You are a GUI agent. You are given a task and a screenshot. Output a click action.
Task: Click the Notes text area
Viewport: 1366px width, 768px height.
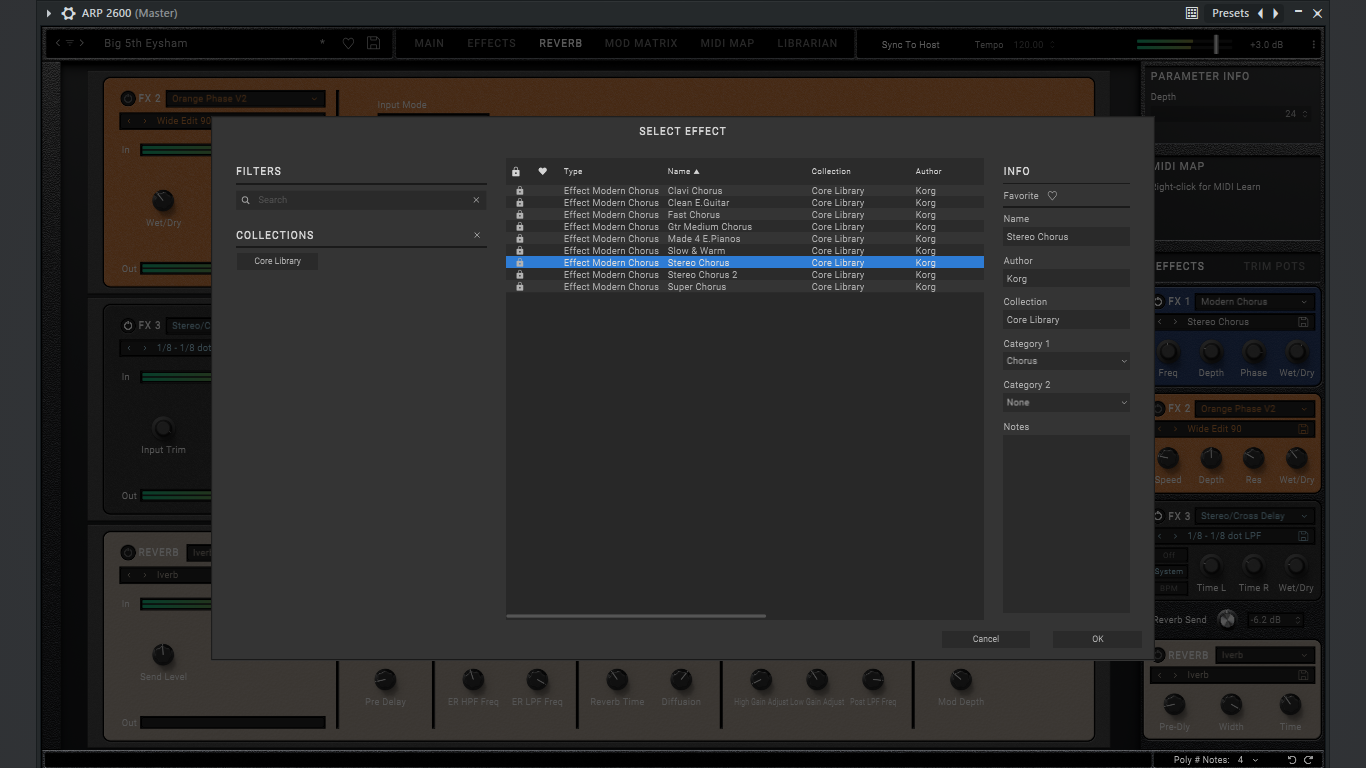click(1066, 524)
